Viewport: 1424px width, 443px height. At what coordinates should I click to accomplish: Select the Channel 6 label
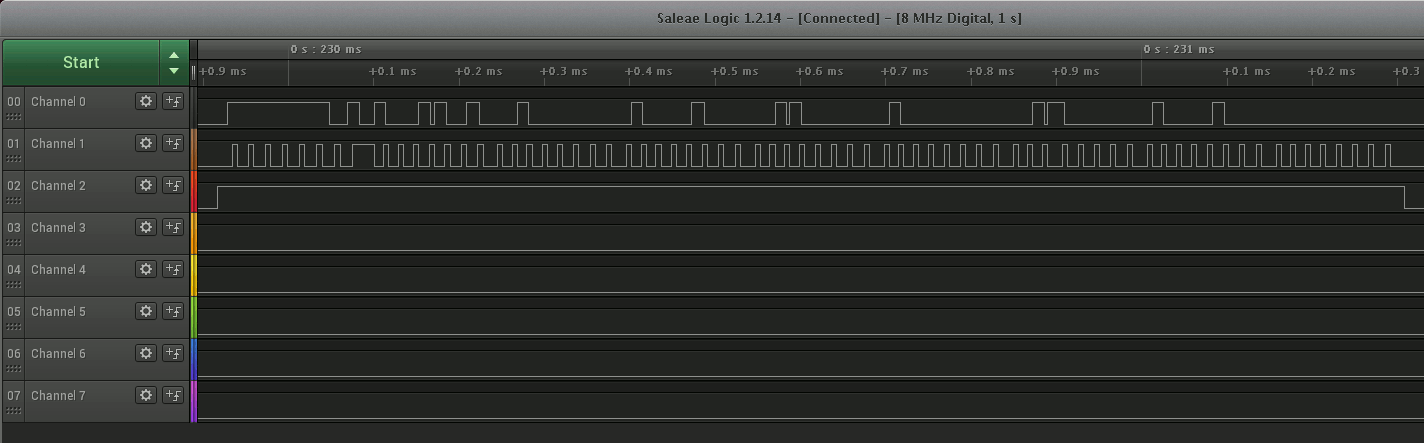(58, 354)
